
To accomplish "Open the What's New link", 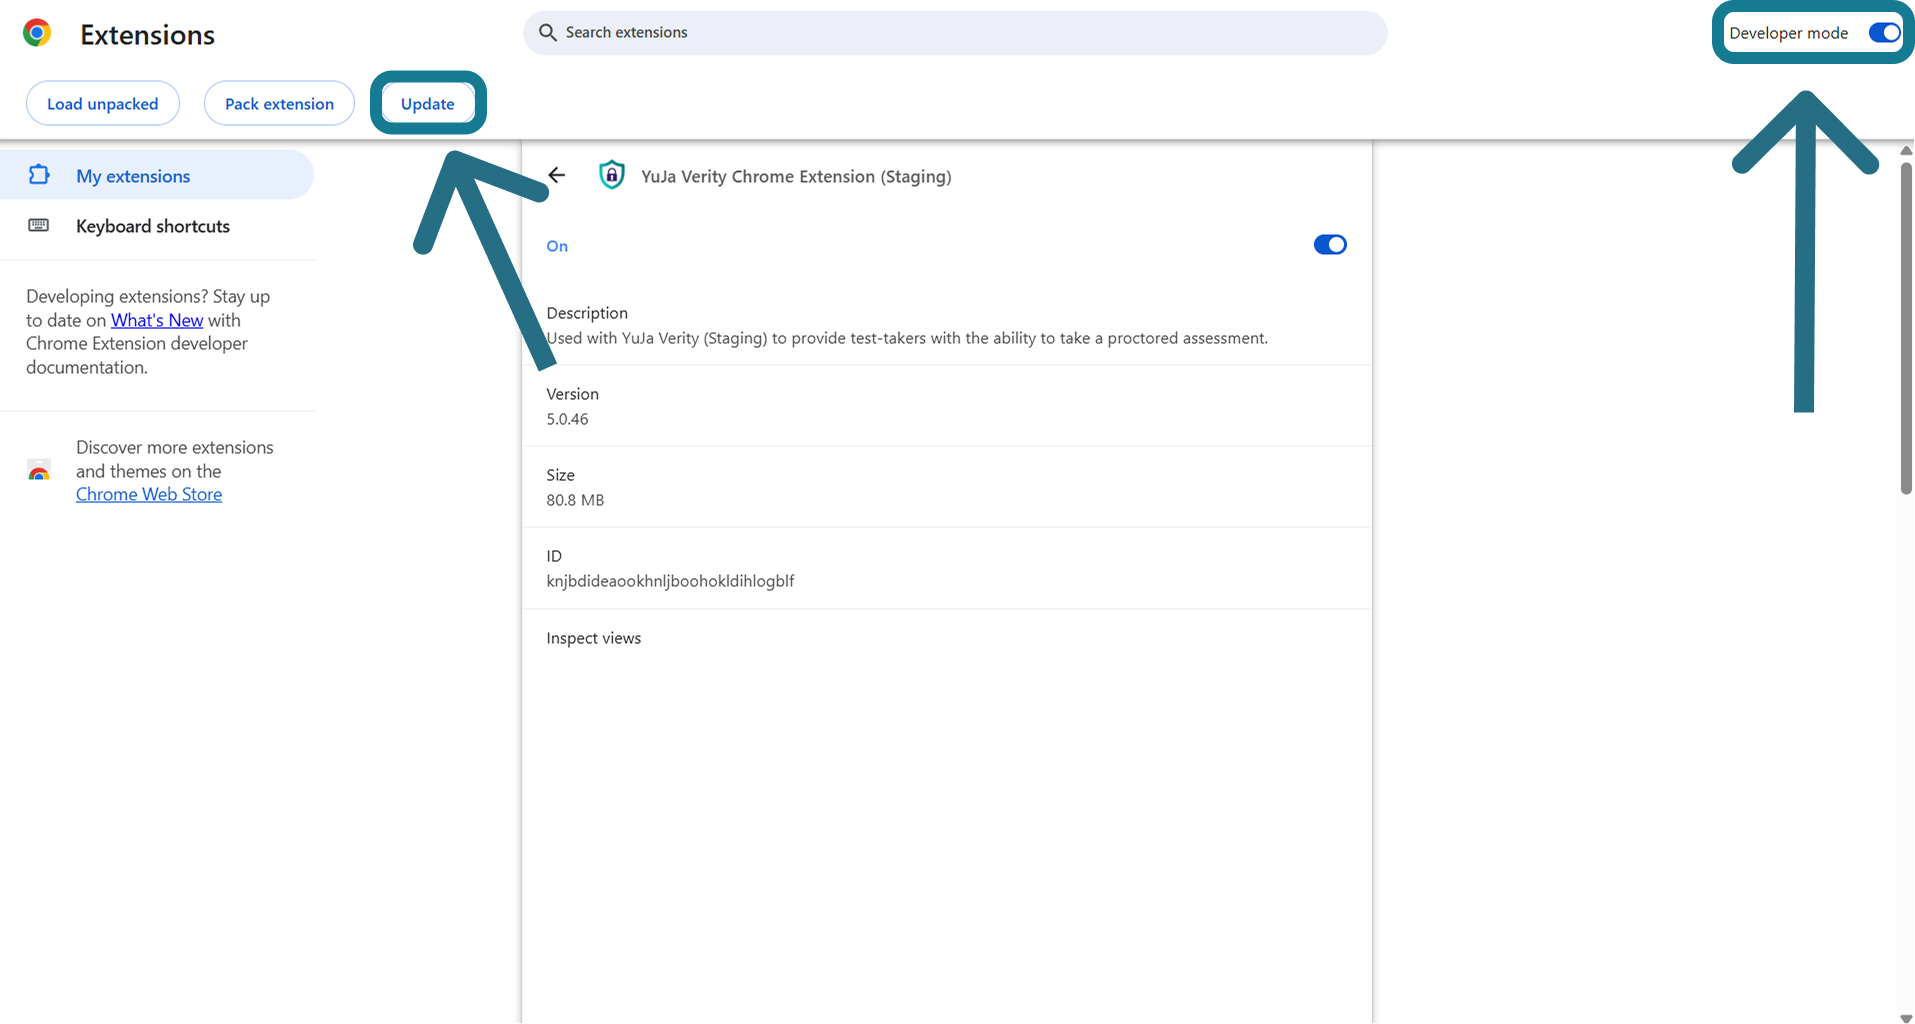I will click(157, 320).
